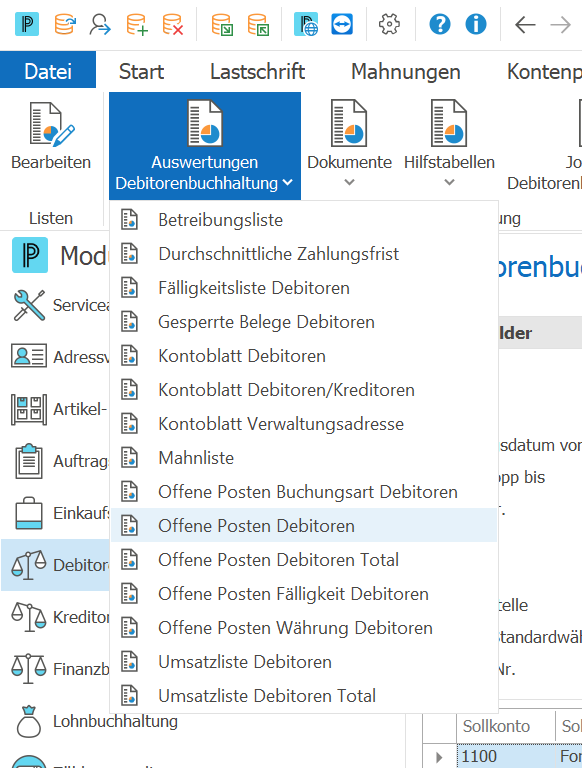This screenshot has height=768, width=582.
Task: Open Kontoblatt Debitoren/Kreditoren report
Action: point(304,390)
